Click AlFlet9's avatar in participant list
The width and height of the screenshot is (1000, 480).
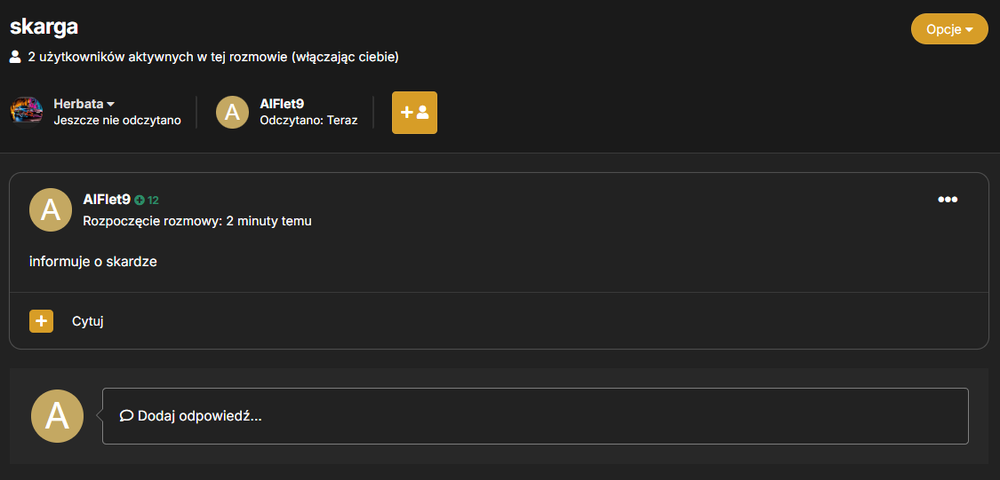pos(232,112)
